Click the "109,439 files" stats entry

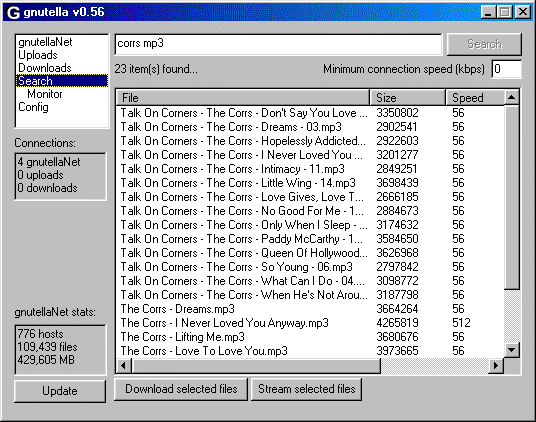coord(48,347)
